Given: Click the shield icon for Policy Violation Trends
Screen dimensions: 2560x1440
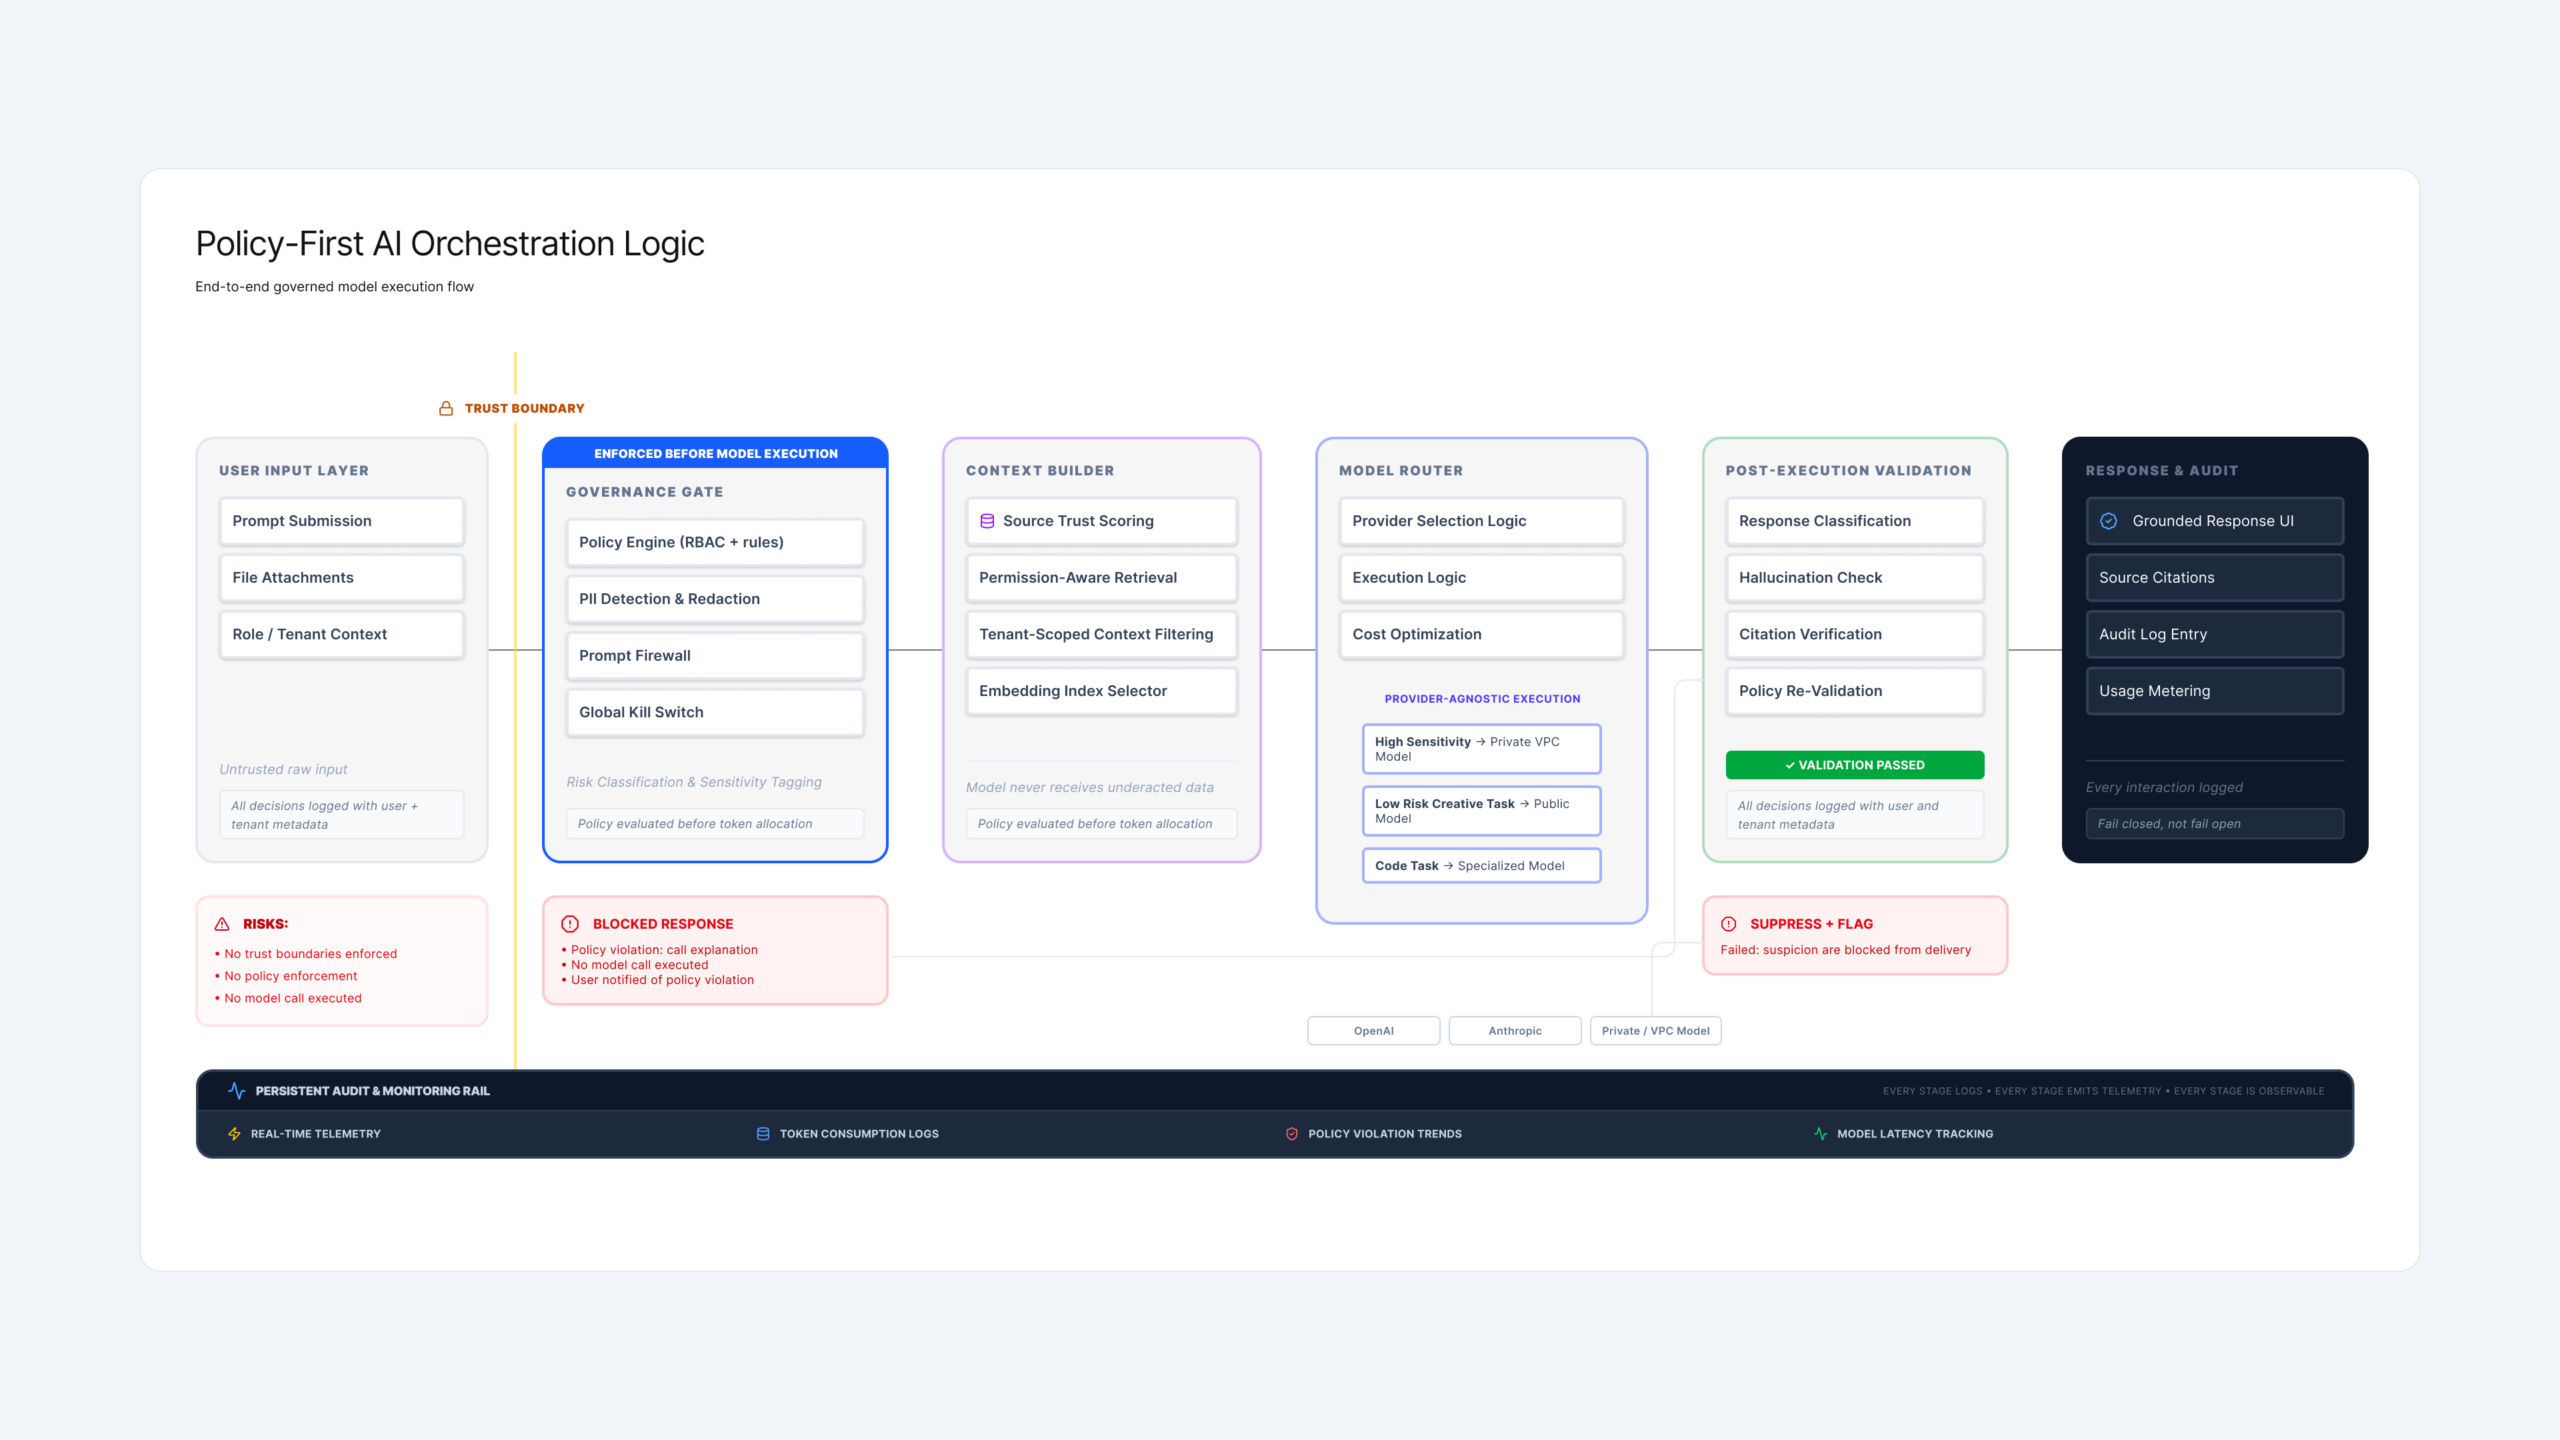Looking at the screenshot, I should click(1291, 1134).
